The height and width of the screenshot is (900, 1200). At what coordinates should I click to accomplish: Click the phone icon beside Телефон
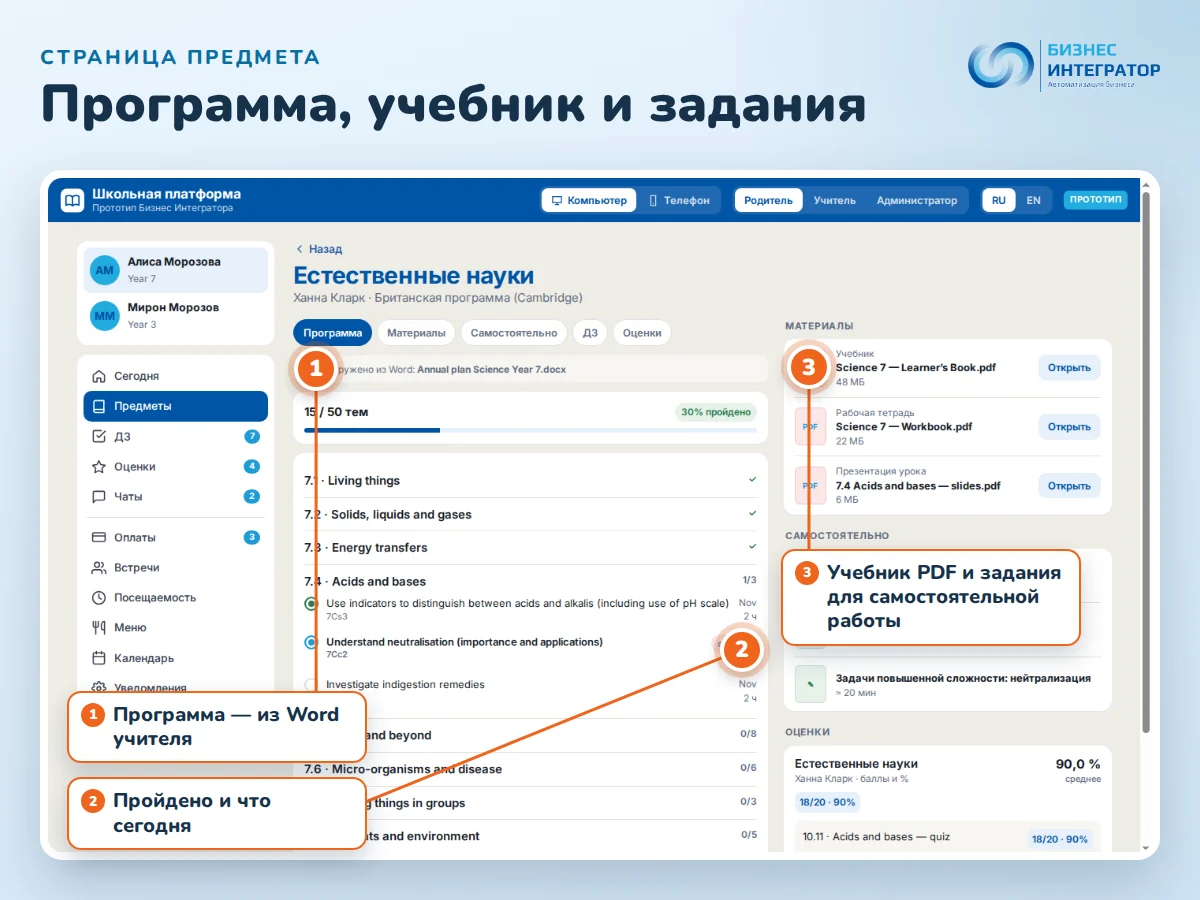point(653,200)
